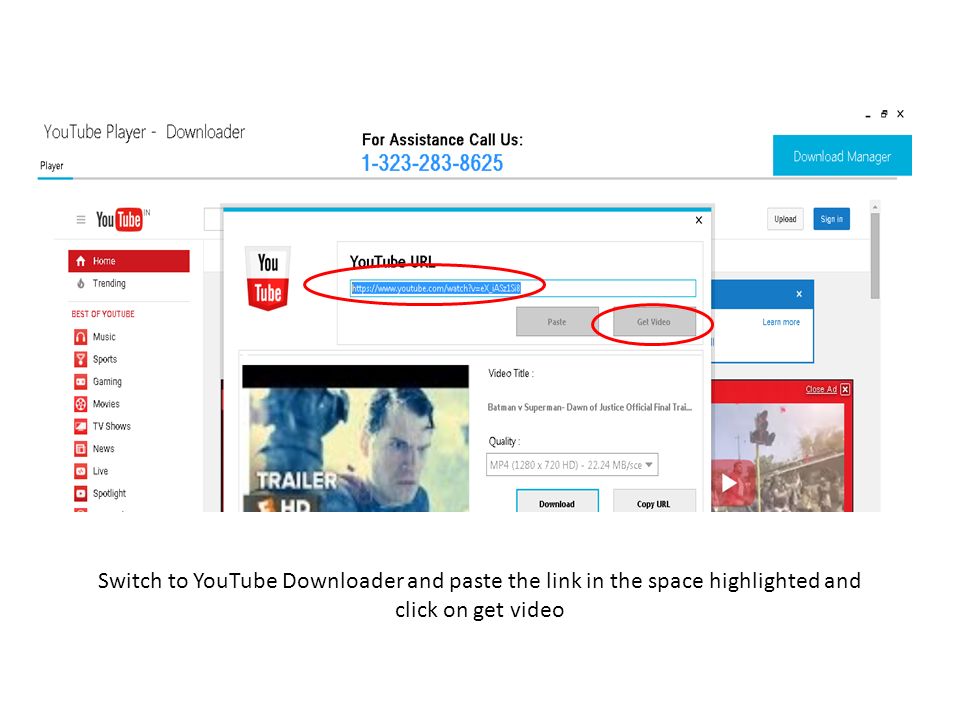Screen dimensions: 960x720
Task: Click the Paste button
Action: (557, 321)
